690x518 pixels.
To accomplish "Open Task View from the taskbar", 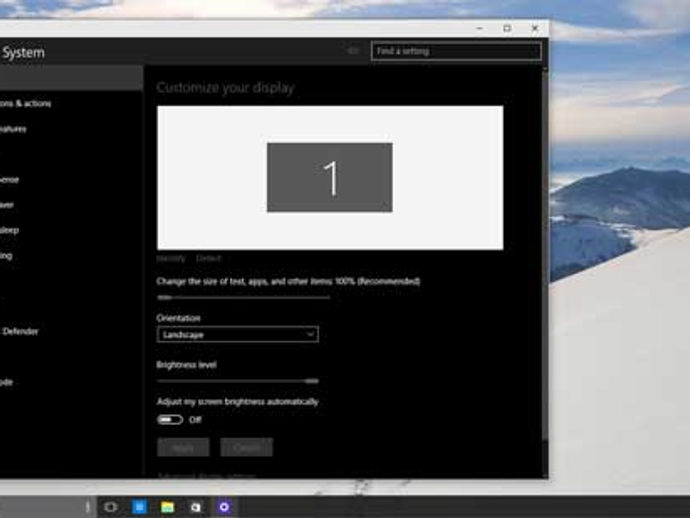I will pyautogui.click(x=111, y=507).
